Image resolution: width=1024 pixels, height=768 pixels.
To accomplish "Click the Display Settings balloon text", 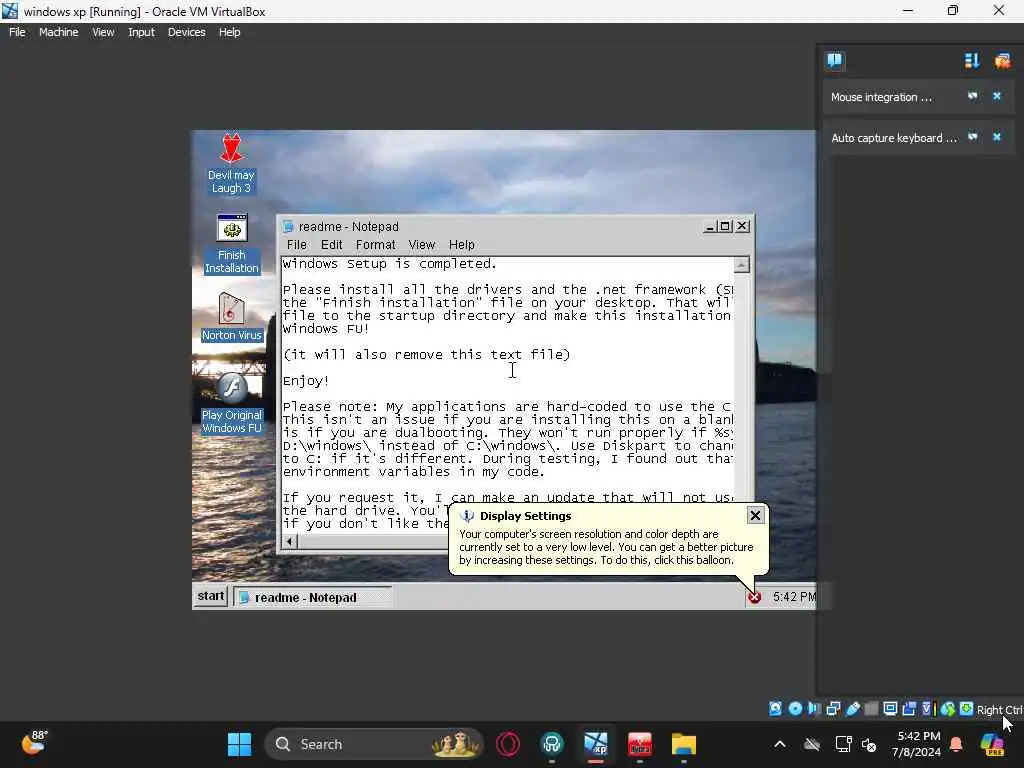I will coord(606,547).
